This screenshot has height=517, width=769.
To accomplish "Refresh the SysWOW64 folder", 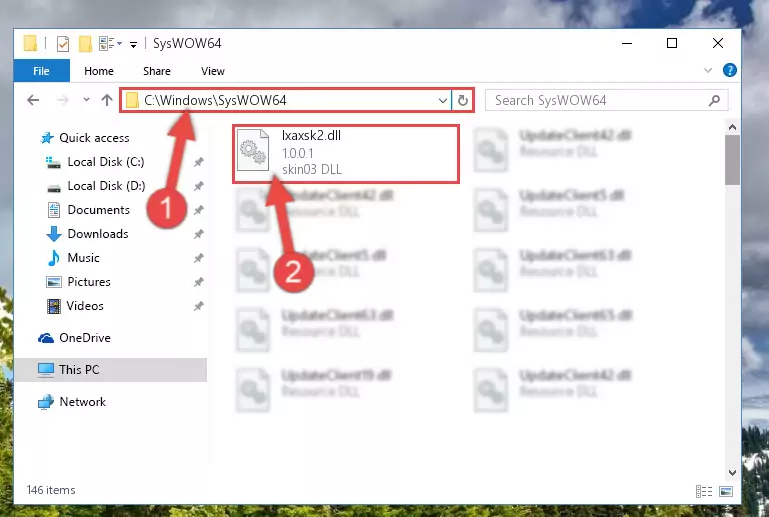I will click(x=462, y=101).
